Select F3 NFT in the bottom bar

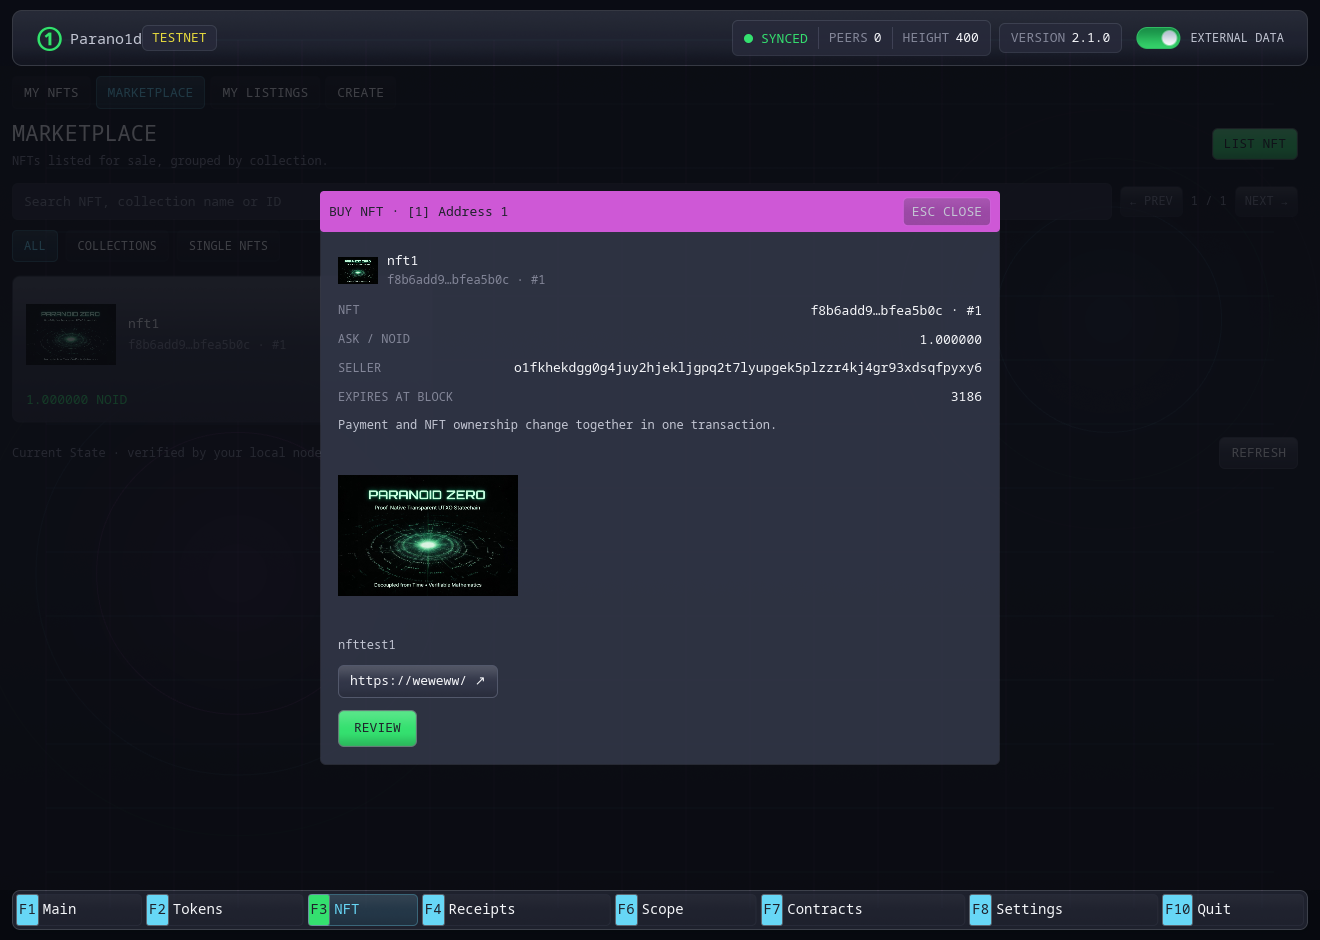362,909
